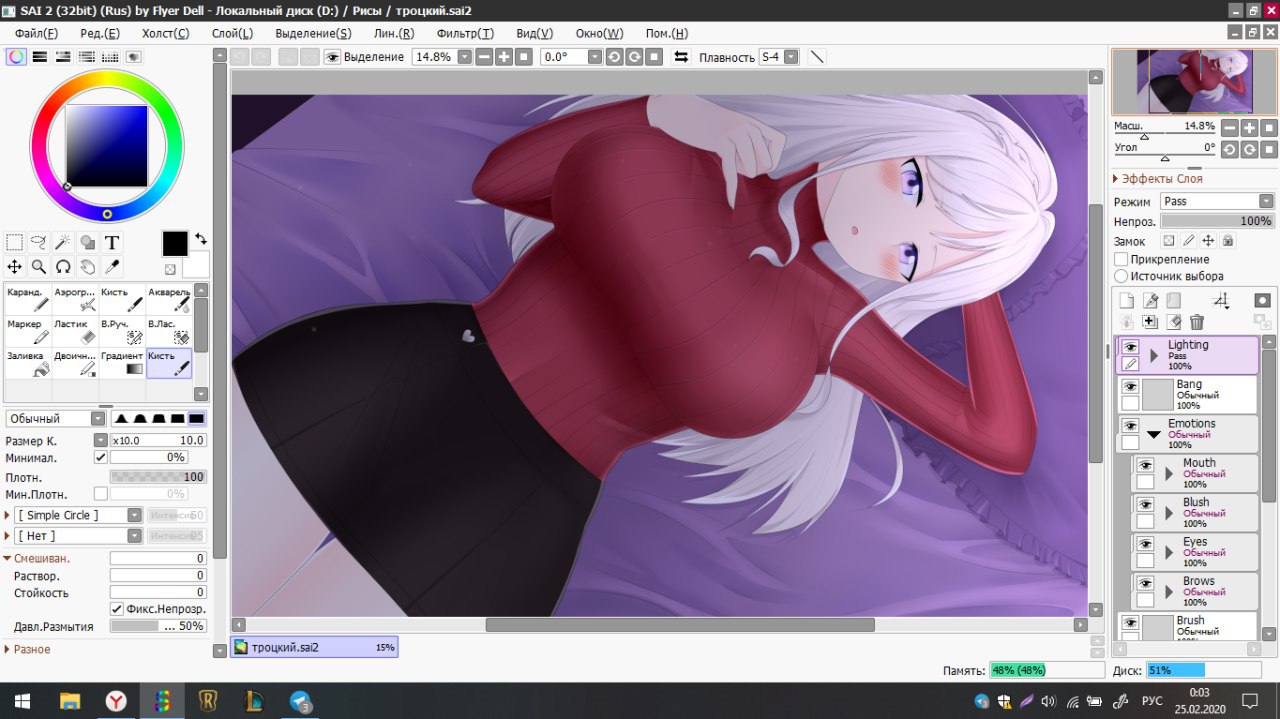The width and height of the screenshot is (1280, 719).
Task: Expand the Brows folder
Action: (1169, 592)
